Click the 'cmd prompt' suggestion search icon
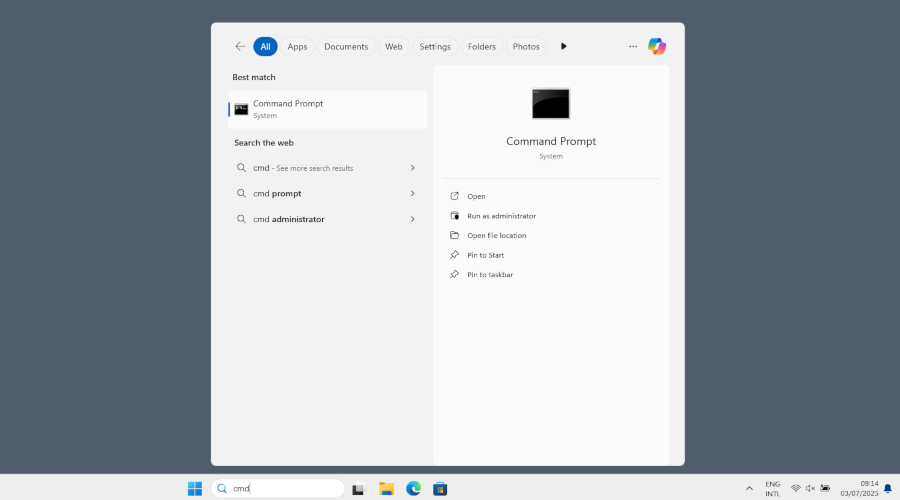This screenshot has width=900, height=500. (x=241, y=193)
